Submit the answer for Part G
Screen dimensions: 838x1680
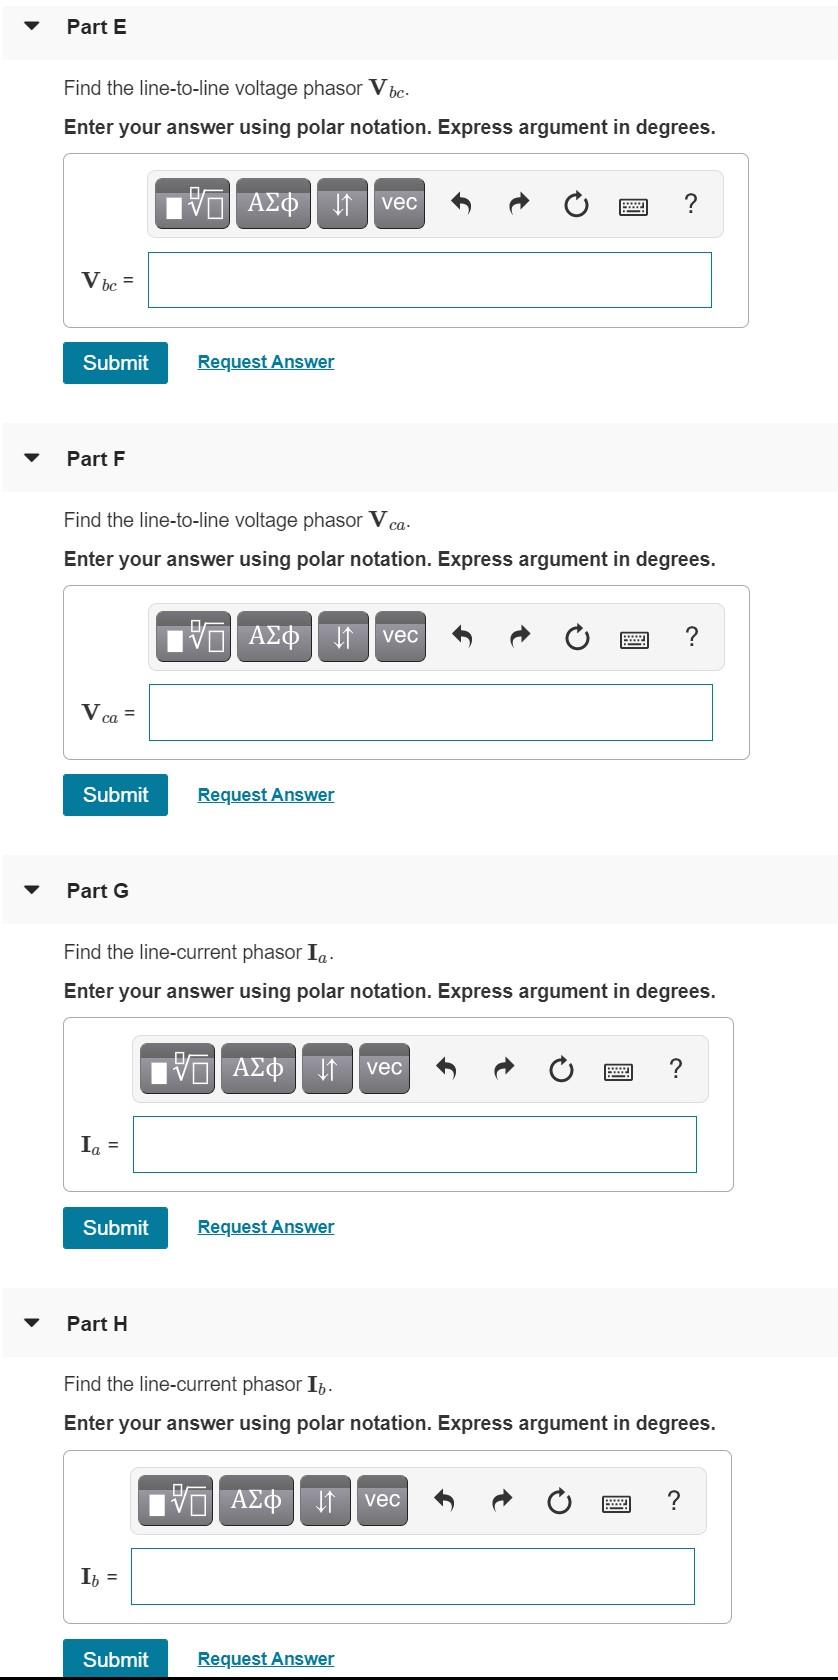[115, 1227]
